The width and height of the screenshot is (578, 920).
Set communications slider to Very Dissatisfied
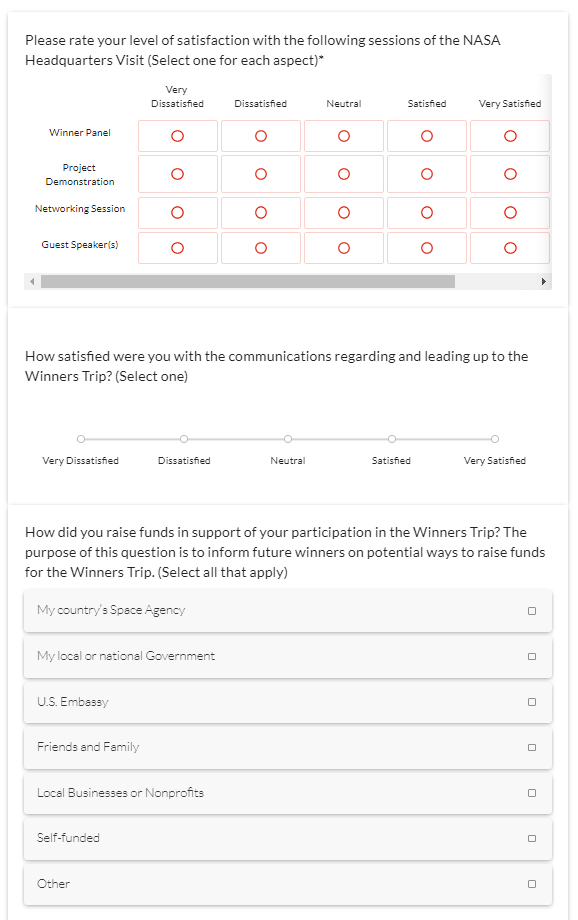[81, 439]
